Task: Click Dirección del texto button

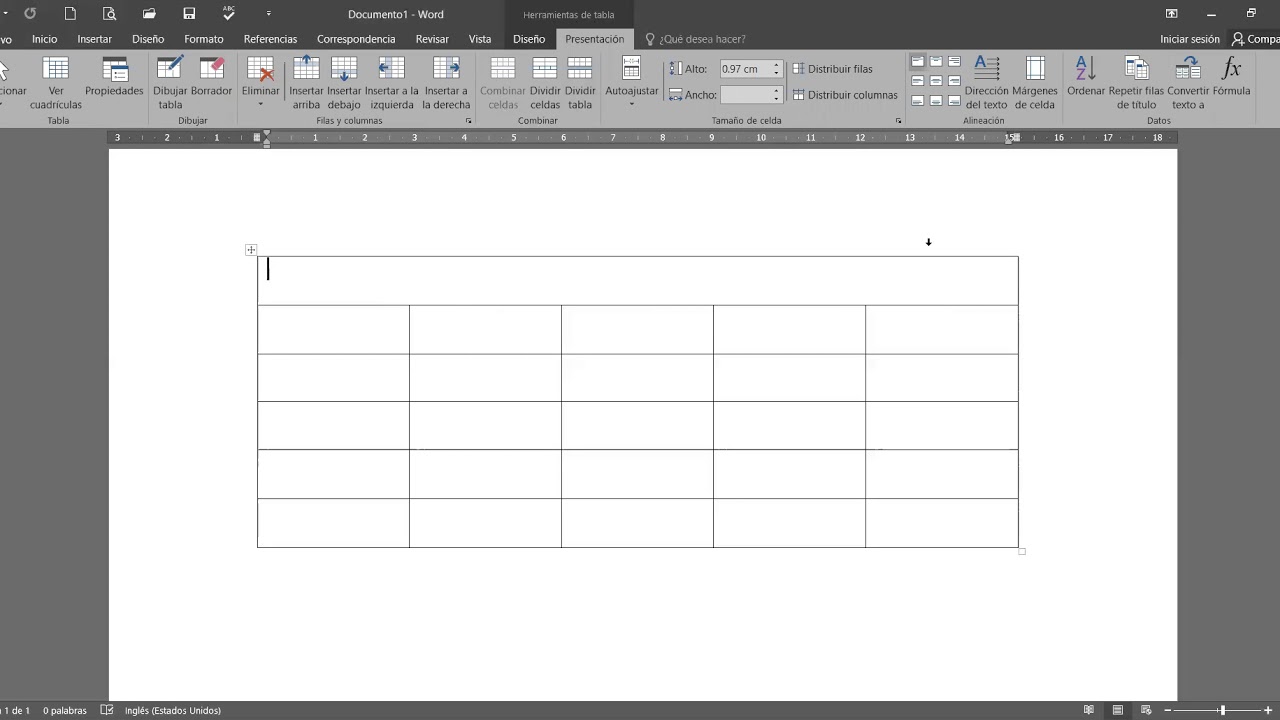Action: point(987,82)
